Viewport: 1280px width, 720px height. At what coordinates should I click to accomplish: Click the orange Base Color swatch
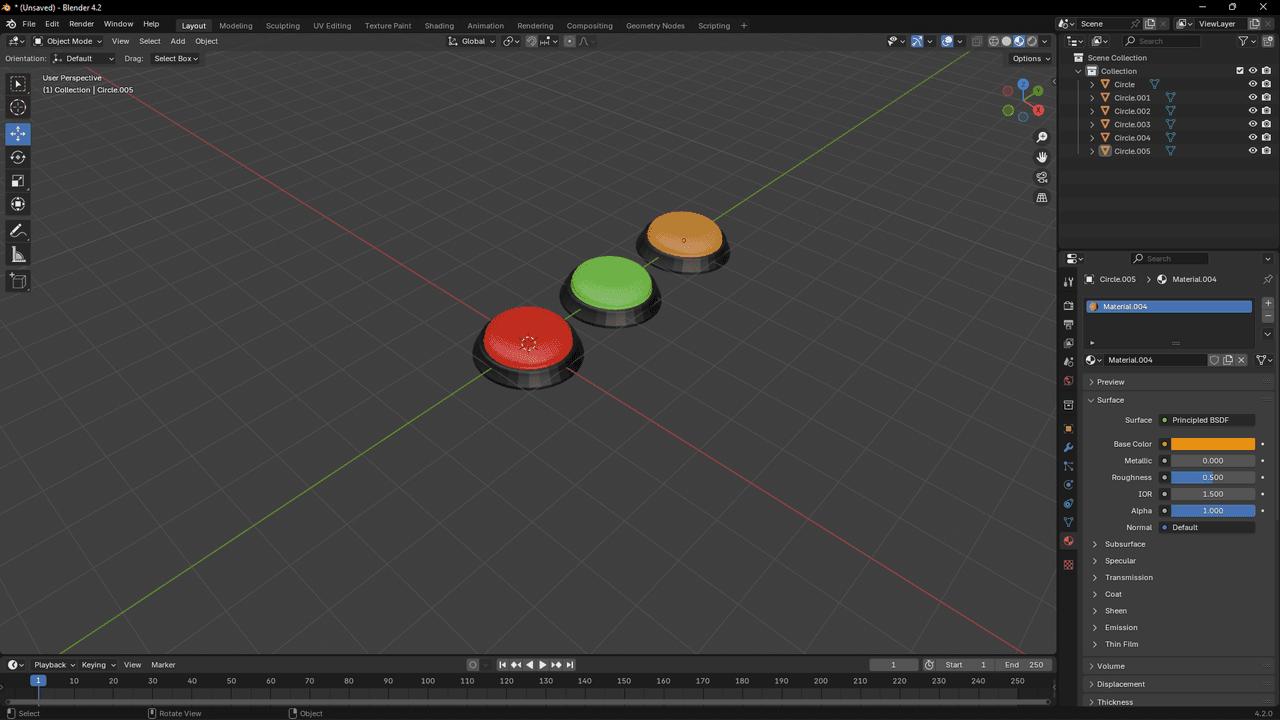tap(1212, 444)
